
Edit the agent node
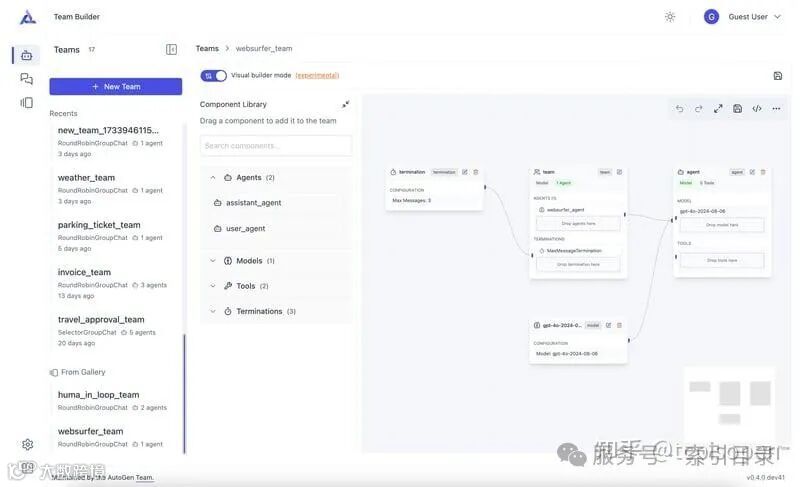pos(752,172)
